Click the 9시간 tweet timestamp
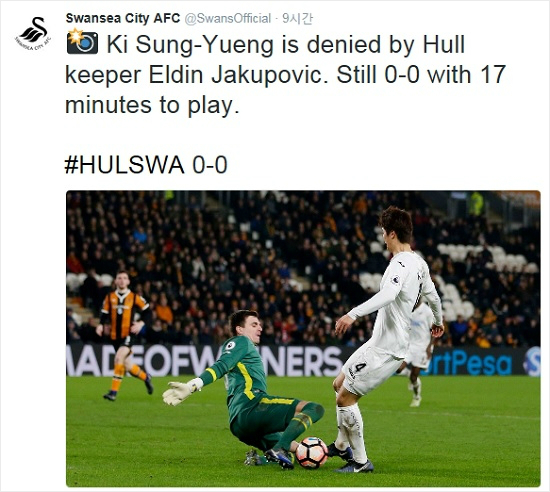Image resolution: width=550 pixels, height=492 pixels. [297, 19]
